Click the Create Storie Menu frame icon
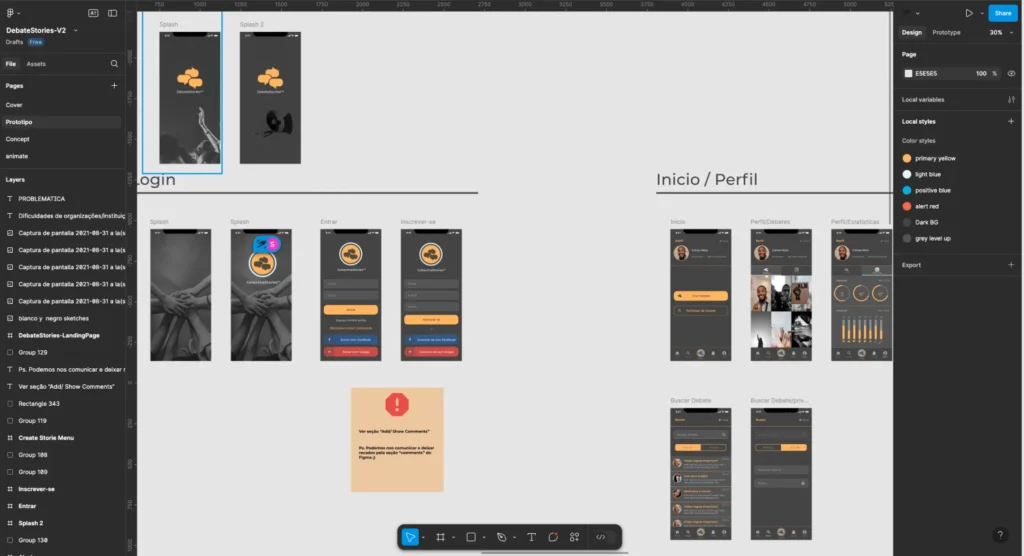This screenshot has height=556, width=1024. coord(10,438)
